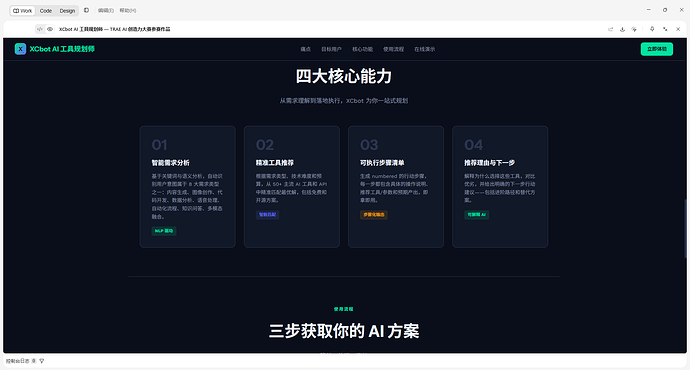Screen dimensions: 690x370
Task: Click the XCbot AI 工具规划师 brand title
Action: 62,49
